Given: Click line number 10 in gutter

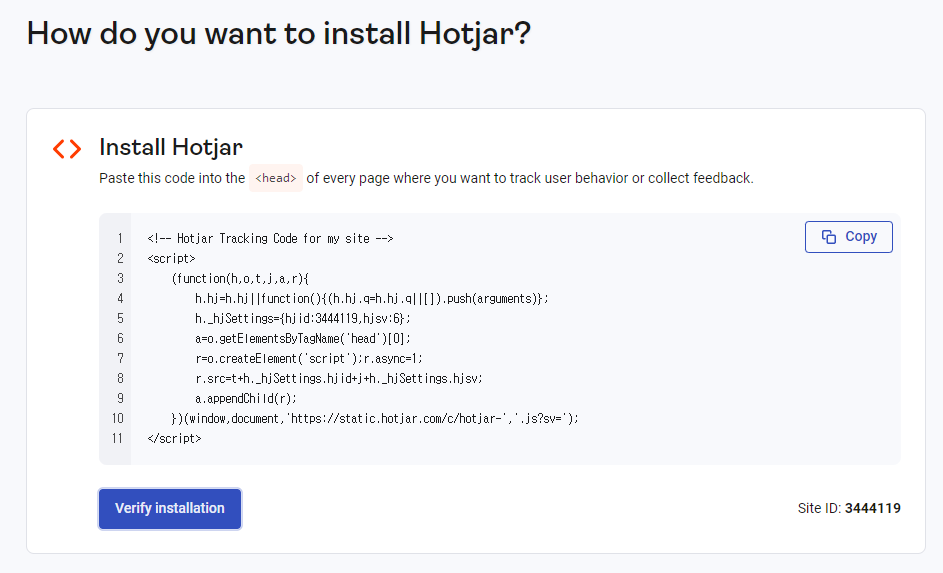Looking at the screenshot, I should tap(117, 418).
